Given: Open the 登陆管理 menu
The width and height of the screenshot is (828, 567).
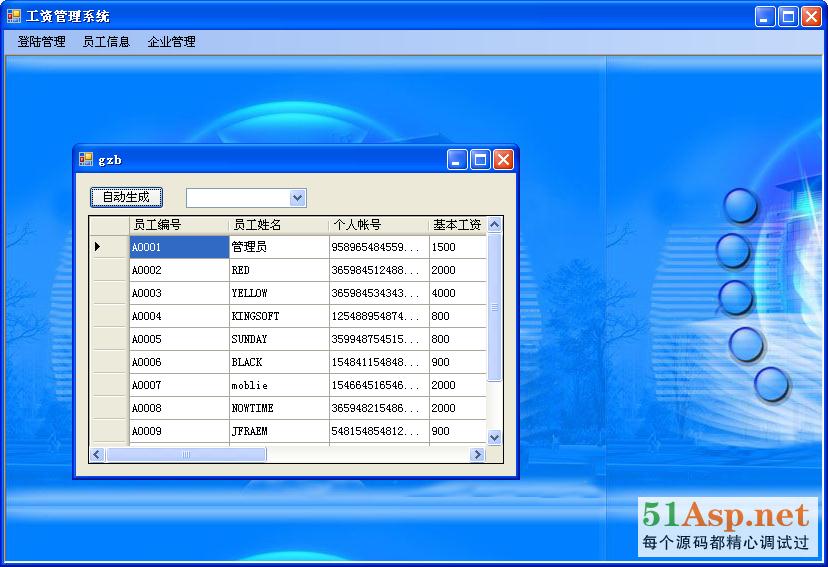Looking at the screenshot, I should click(x=42, y=41).
